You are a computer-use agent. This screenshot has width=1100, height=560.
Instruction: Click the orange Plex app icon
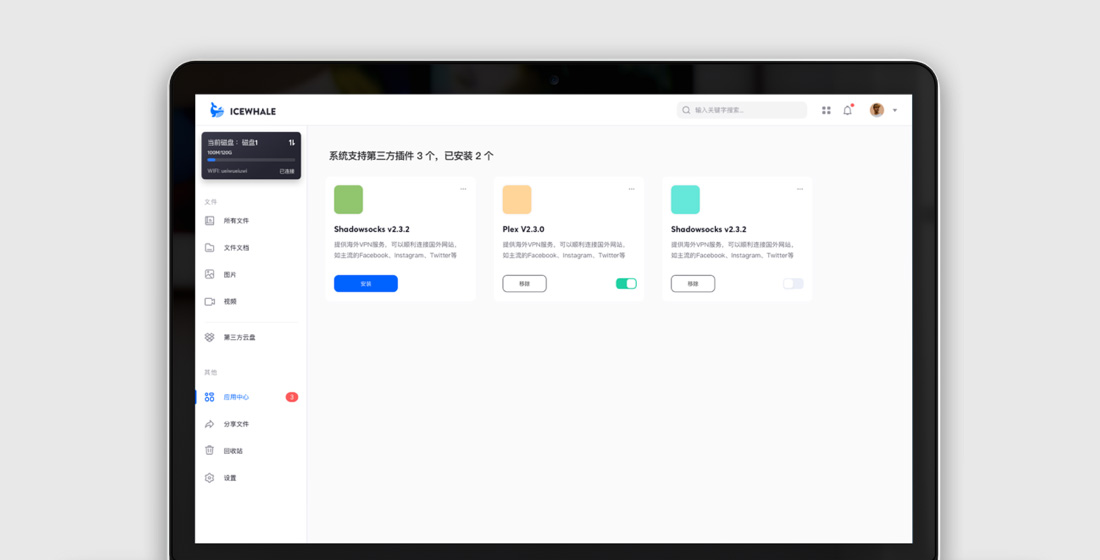(516, 199)
